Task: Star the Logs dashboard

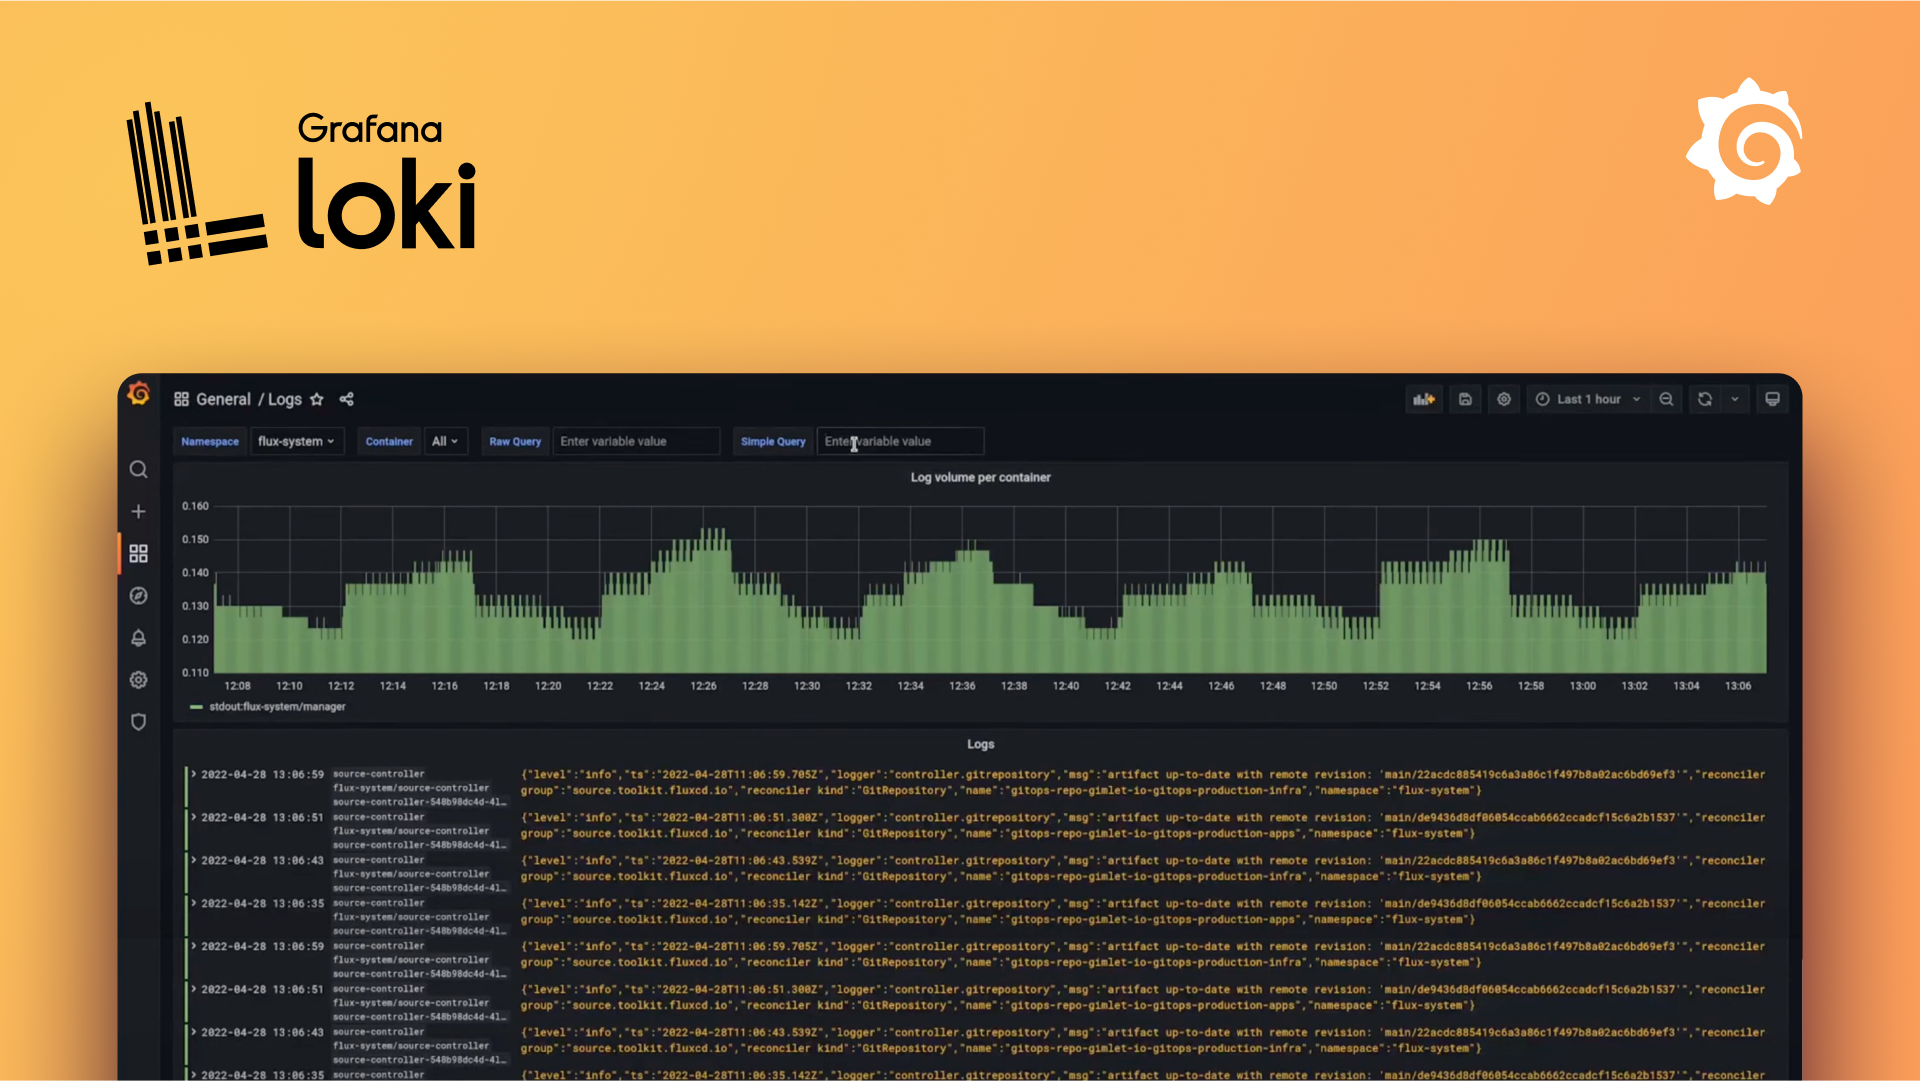Action: pos(317,399)
